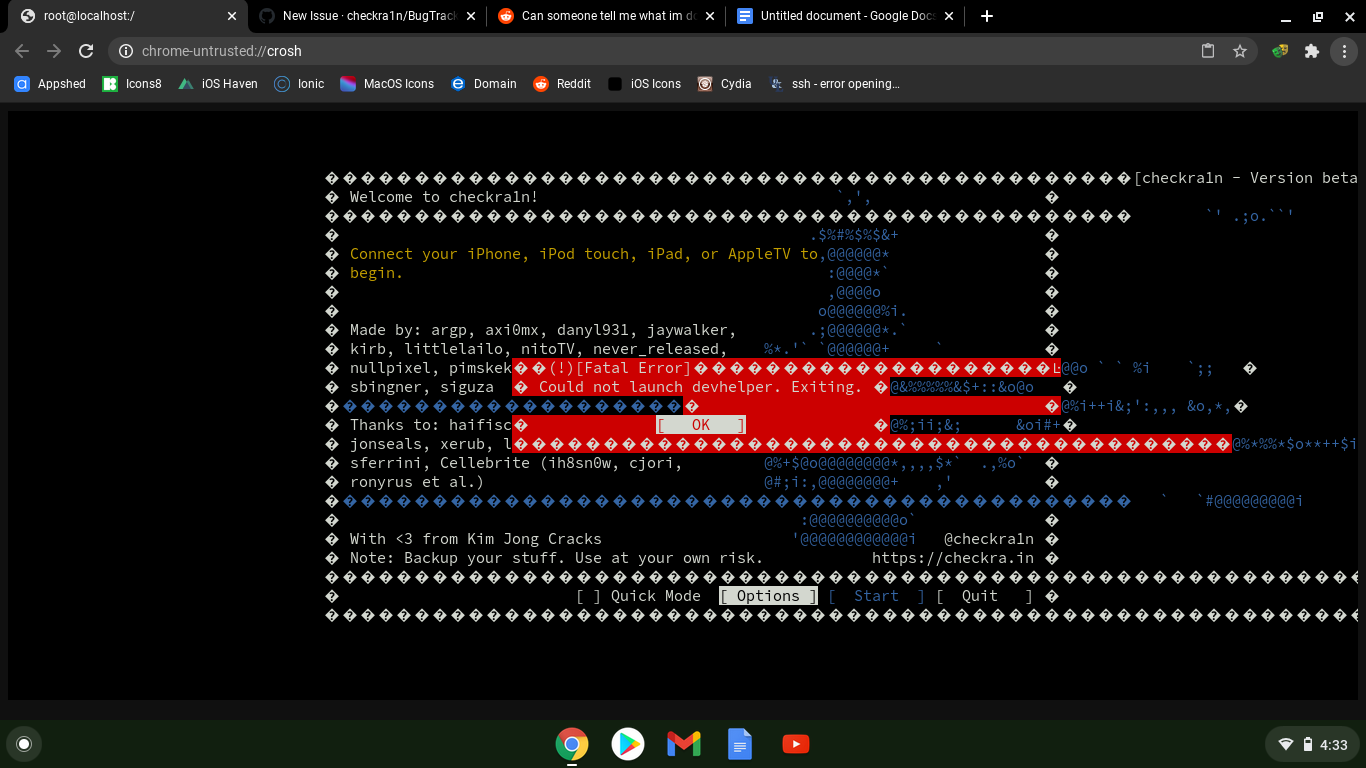Screen dimensions: 1366x768
Task: Launch Chrome from the shelf
Action: click(571, 744)
